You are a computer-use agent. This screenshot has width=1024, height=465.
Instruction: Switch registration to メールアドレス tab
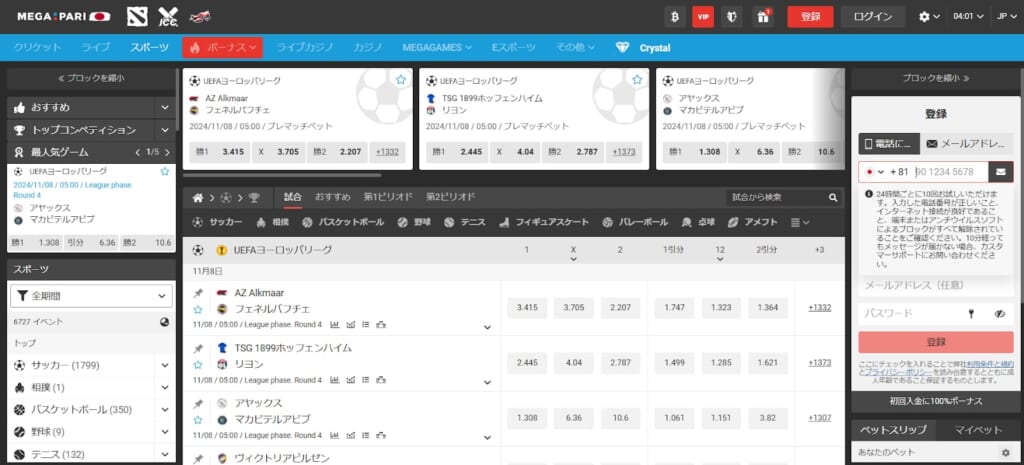pos(967,143)
